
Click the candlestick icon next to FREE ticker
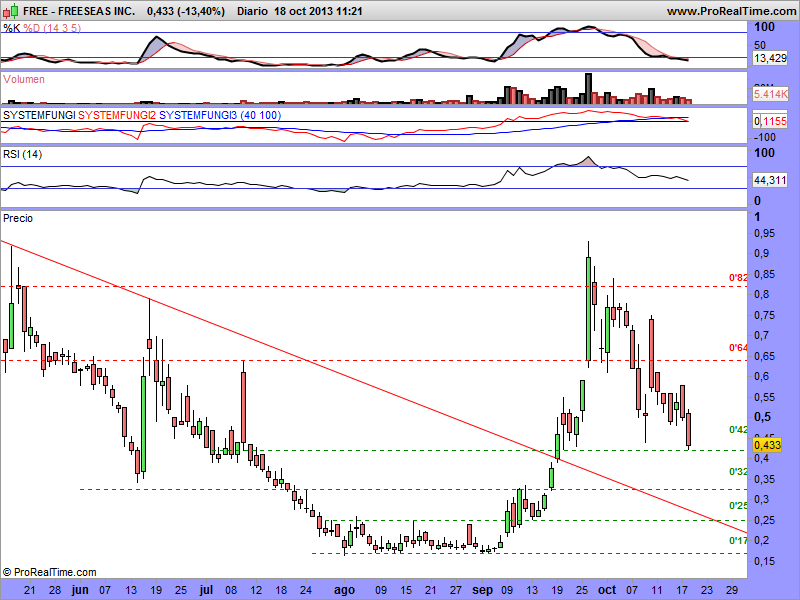coord(11,10)
